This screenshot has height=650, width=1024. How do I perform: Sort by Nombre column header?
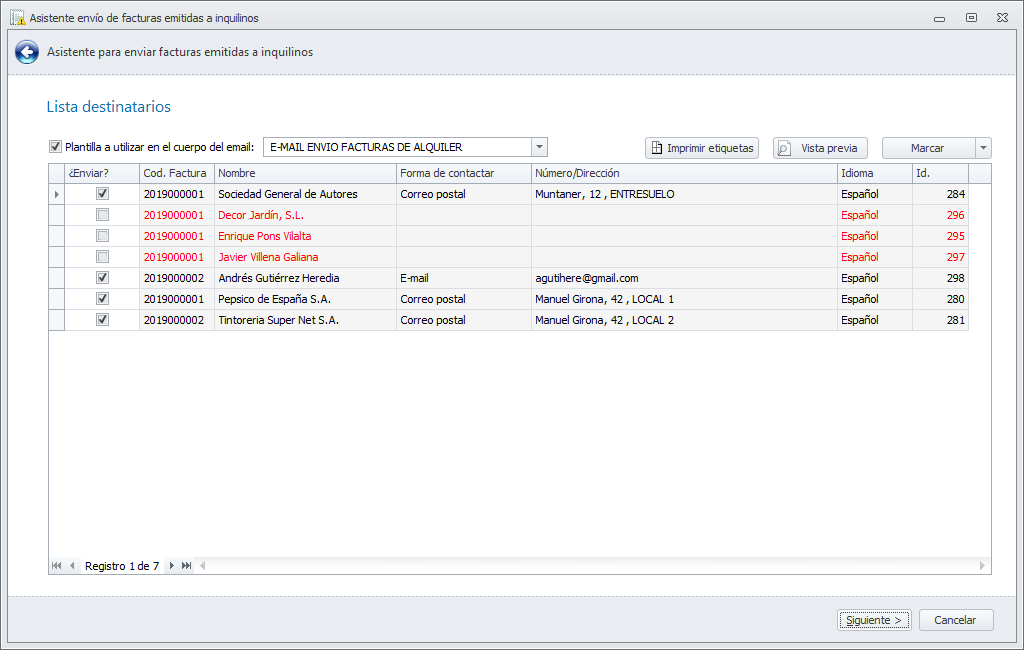click(305, 173)
